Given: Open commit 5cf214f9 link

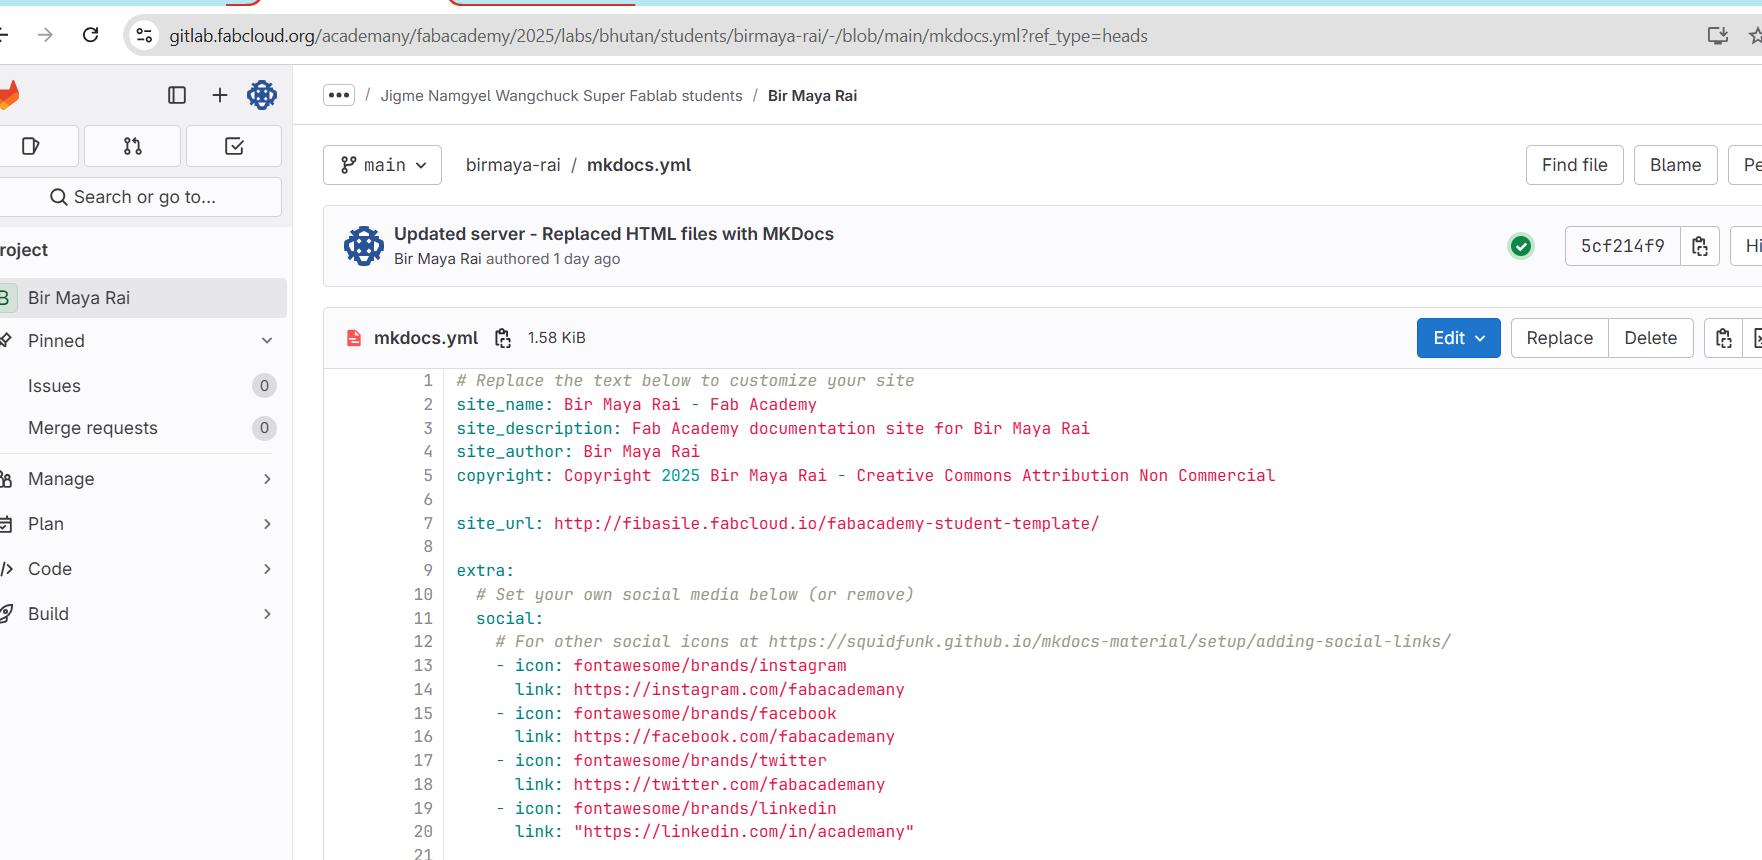Looking at the screenshot, I should coord(1622,246).
